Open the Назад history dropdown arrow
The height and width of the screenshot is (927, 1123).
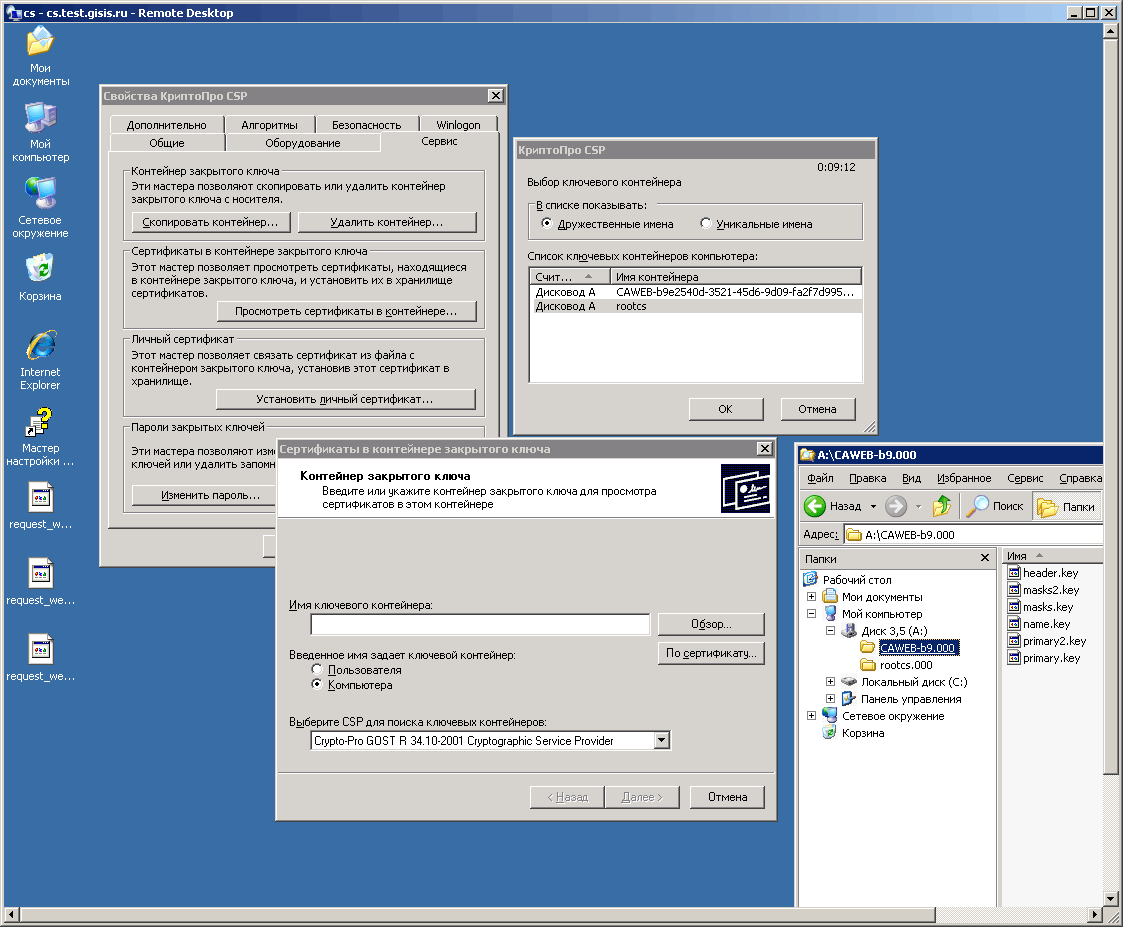point(873,506)
